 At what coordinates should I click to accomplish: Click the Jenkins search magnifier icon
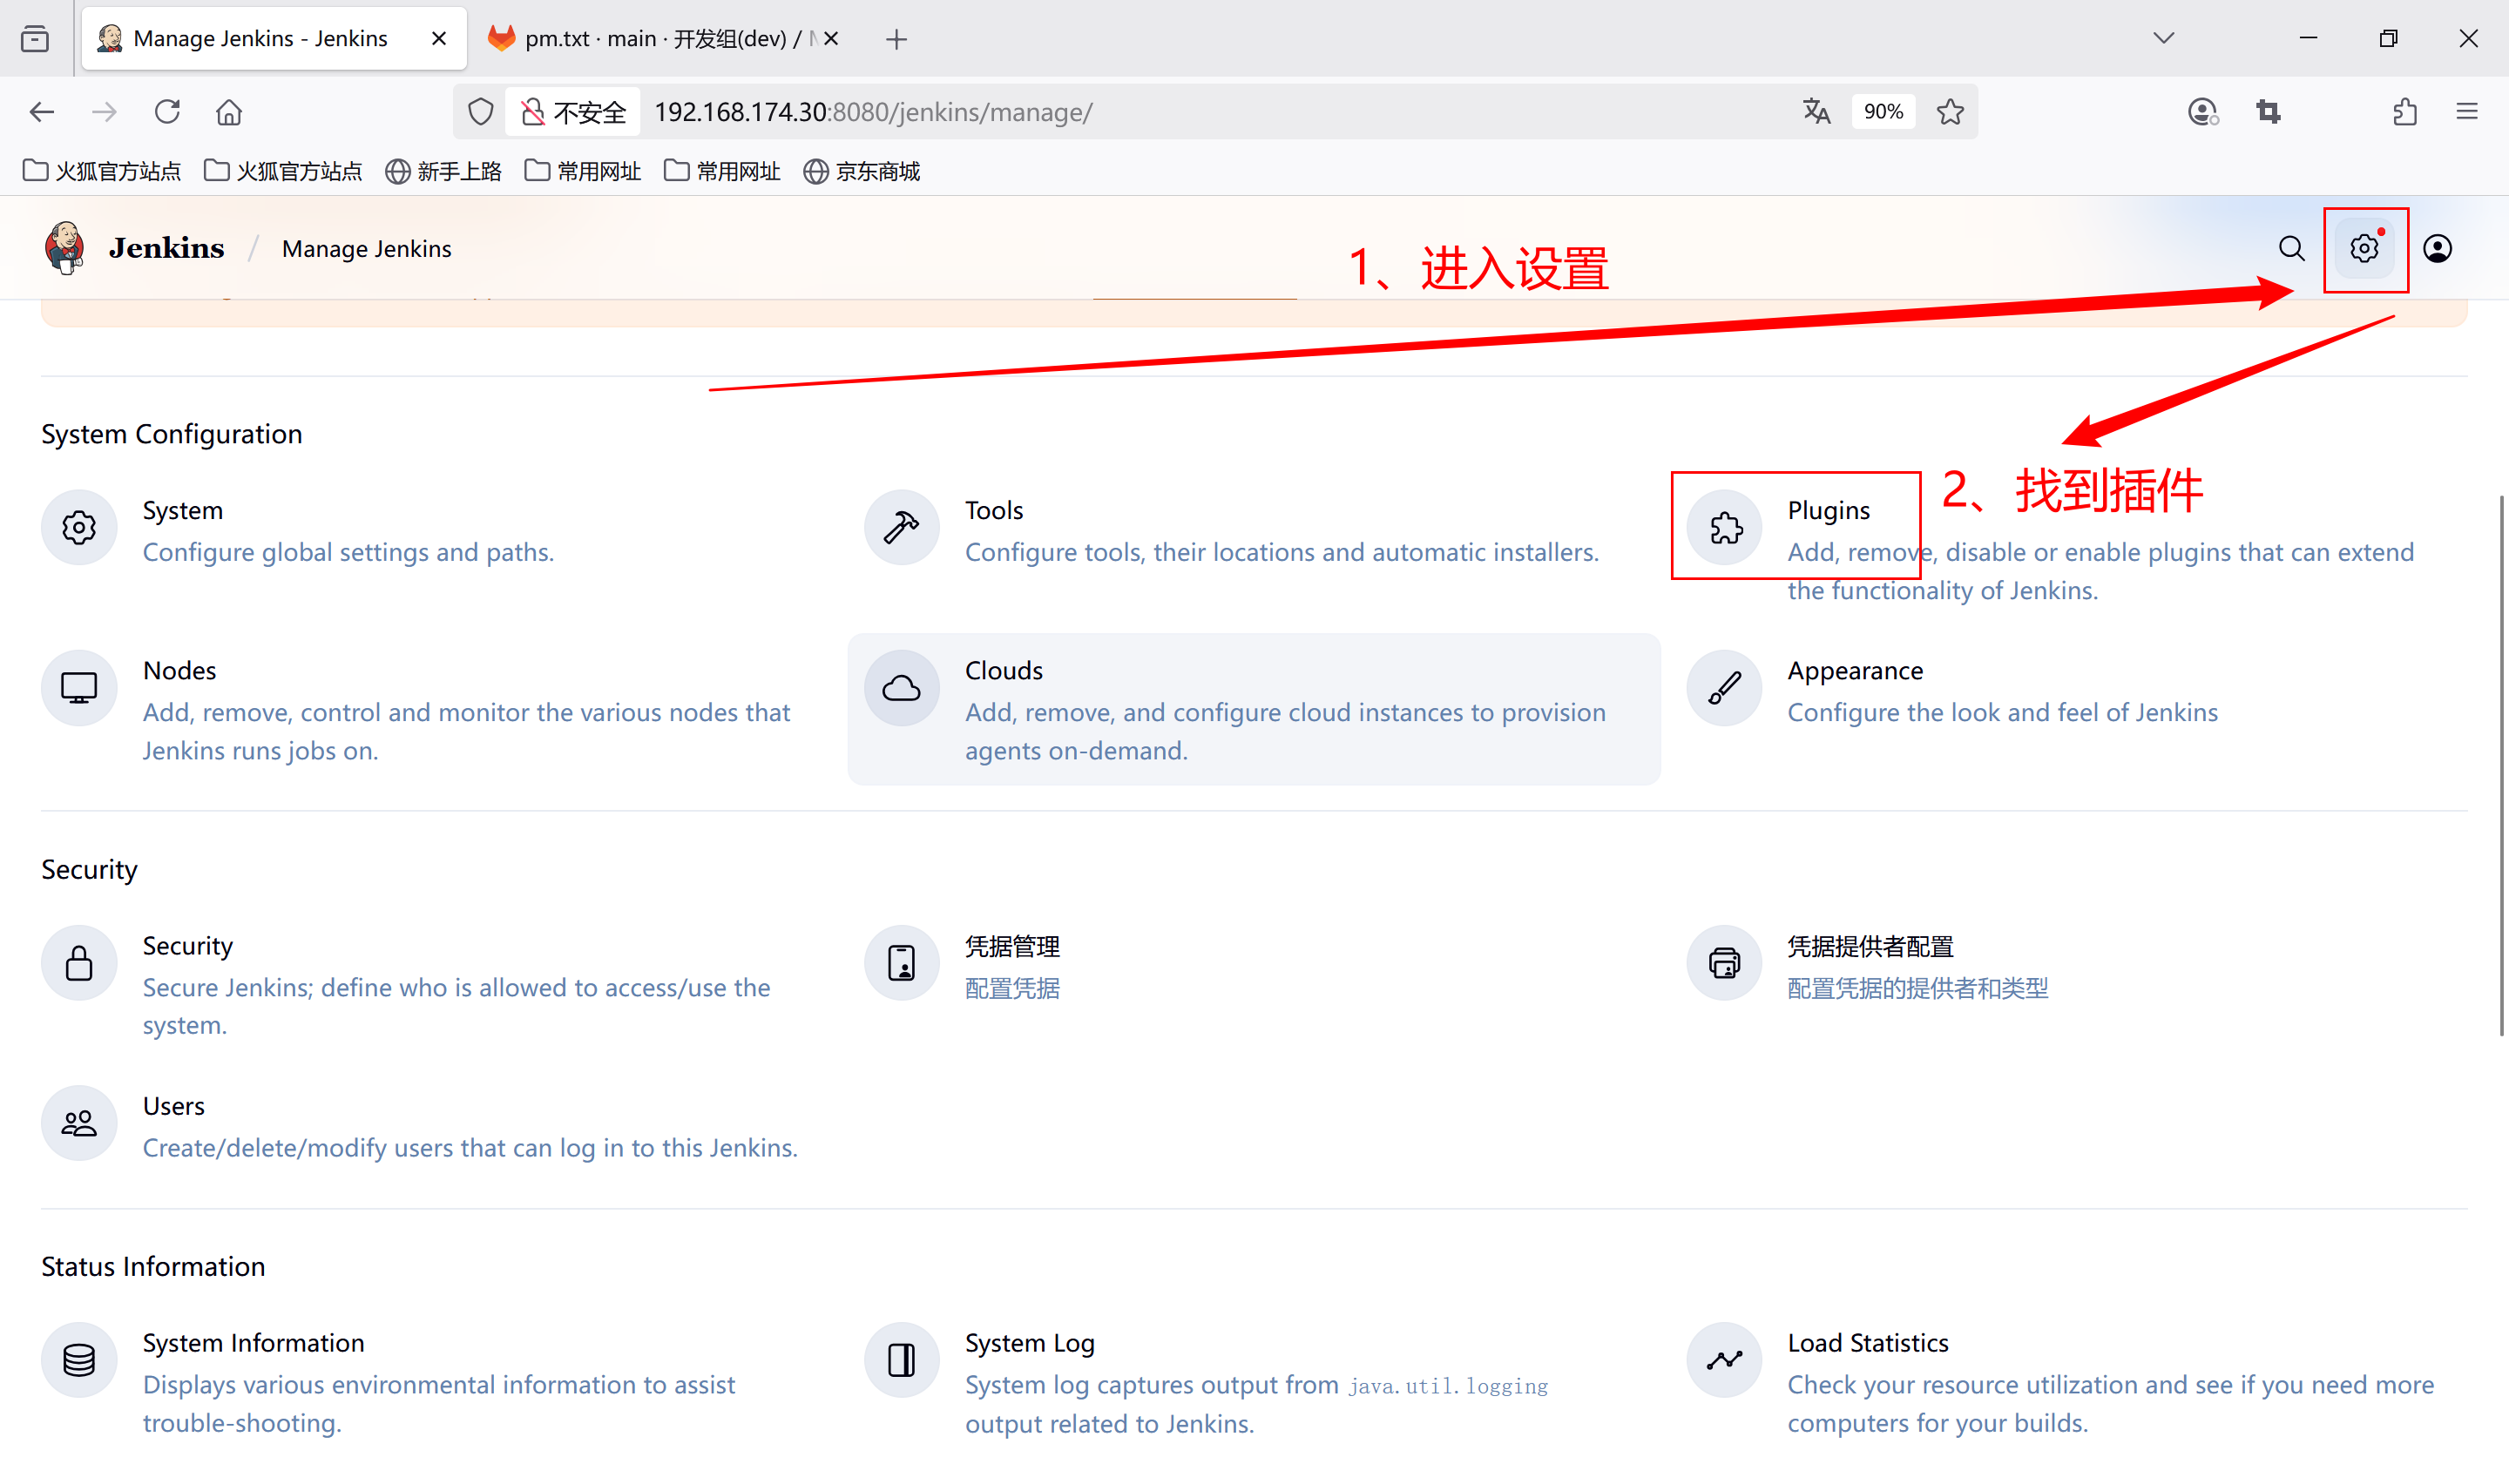click(x=2291, y=248)
